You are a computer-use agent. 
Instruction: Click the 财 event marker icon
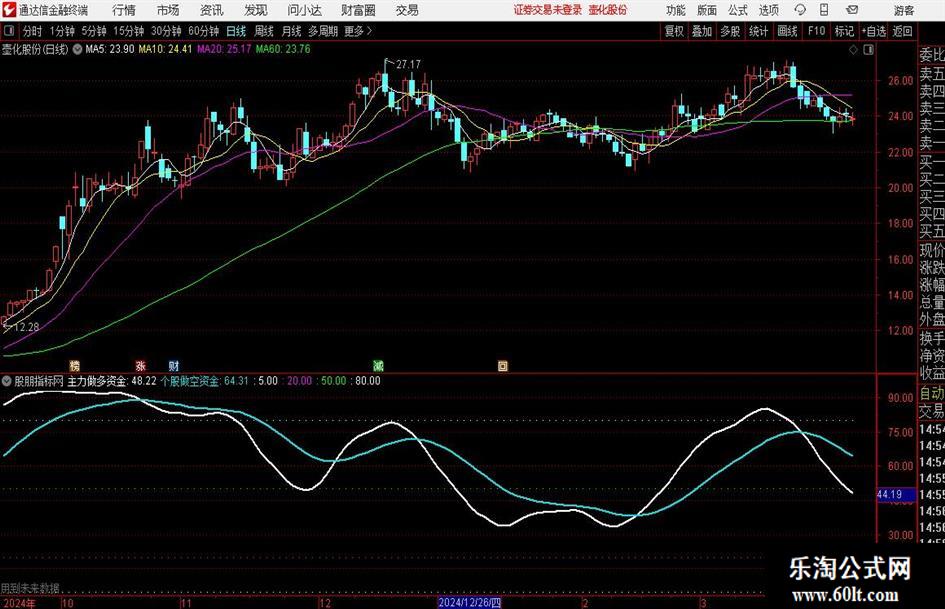(x=174, y=365)
